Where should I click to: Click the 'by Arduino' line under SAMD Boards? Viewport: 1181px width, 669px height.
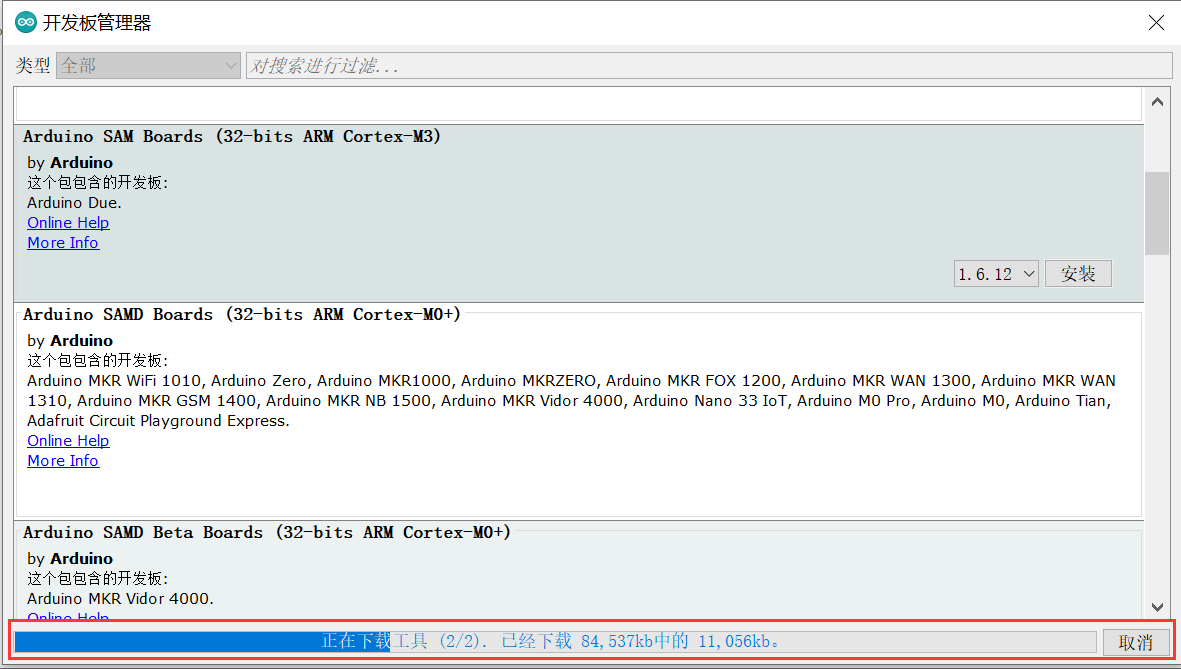click(70, 341)
